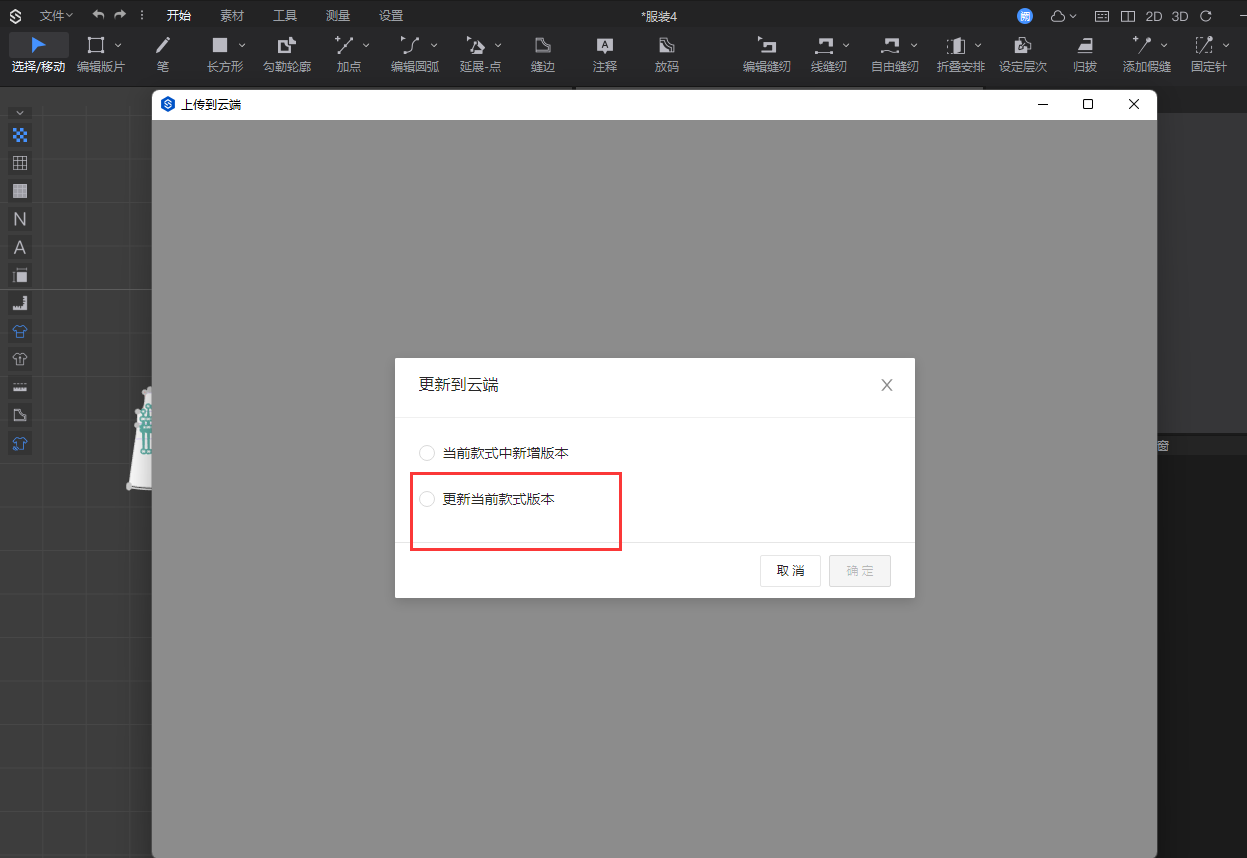
Task: Select 当前款式中新增版本 radio option
Action: (427, 453)
